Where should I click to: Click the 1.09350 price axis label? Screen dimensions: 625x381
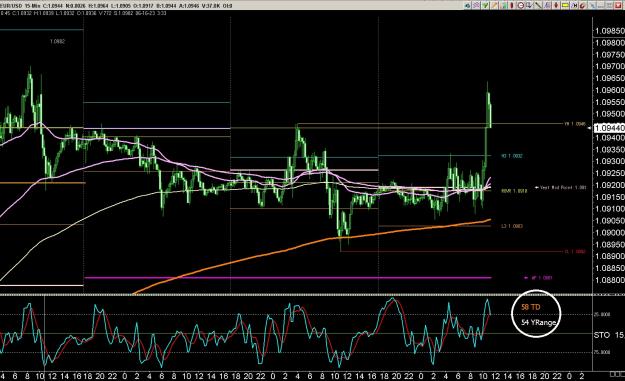point(610,150)
